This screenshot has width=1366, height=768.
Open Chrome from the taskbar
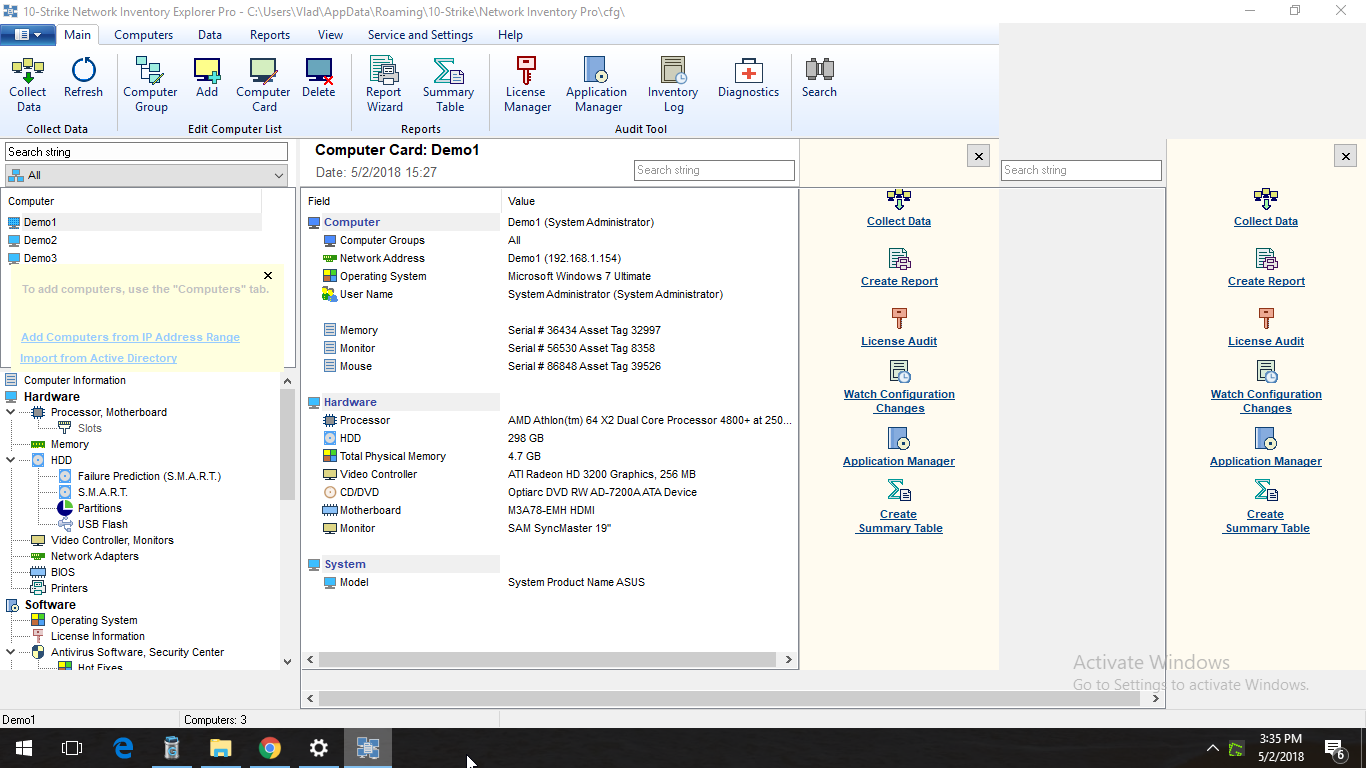[x=269, y=748]
